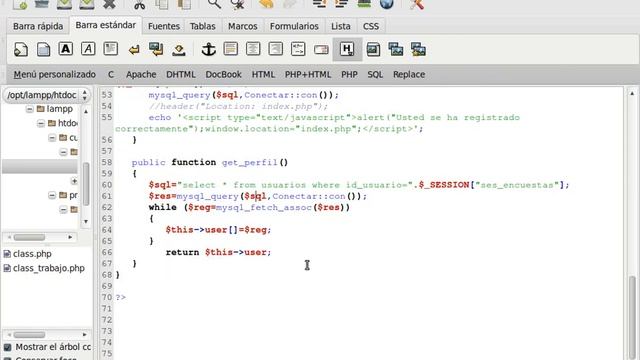640x360 pixels.
Task: Apply italic with the italic A icon
Action: (88, 49)
